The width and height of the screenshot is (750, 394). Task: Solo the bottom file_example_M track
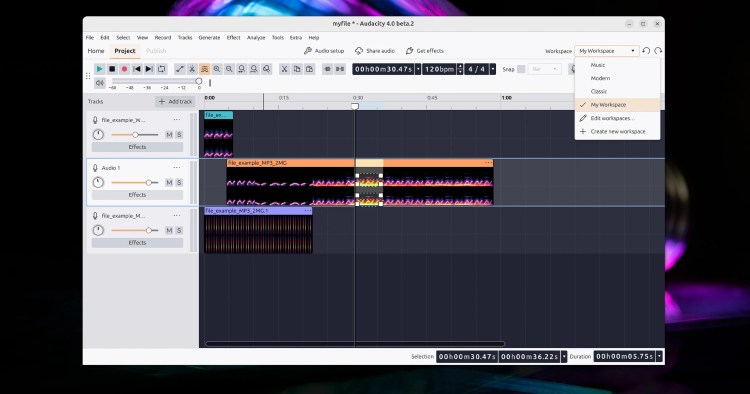(179, 230)
